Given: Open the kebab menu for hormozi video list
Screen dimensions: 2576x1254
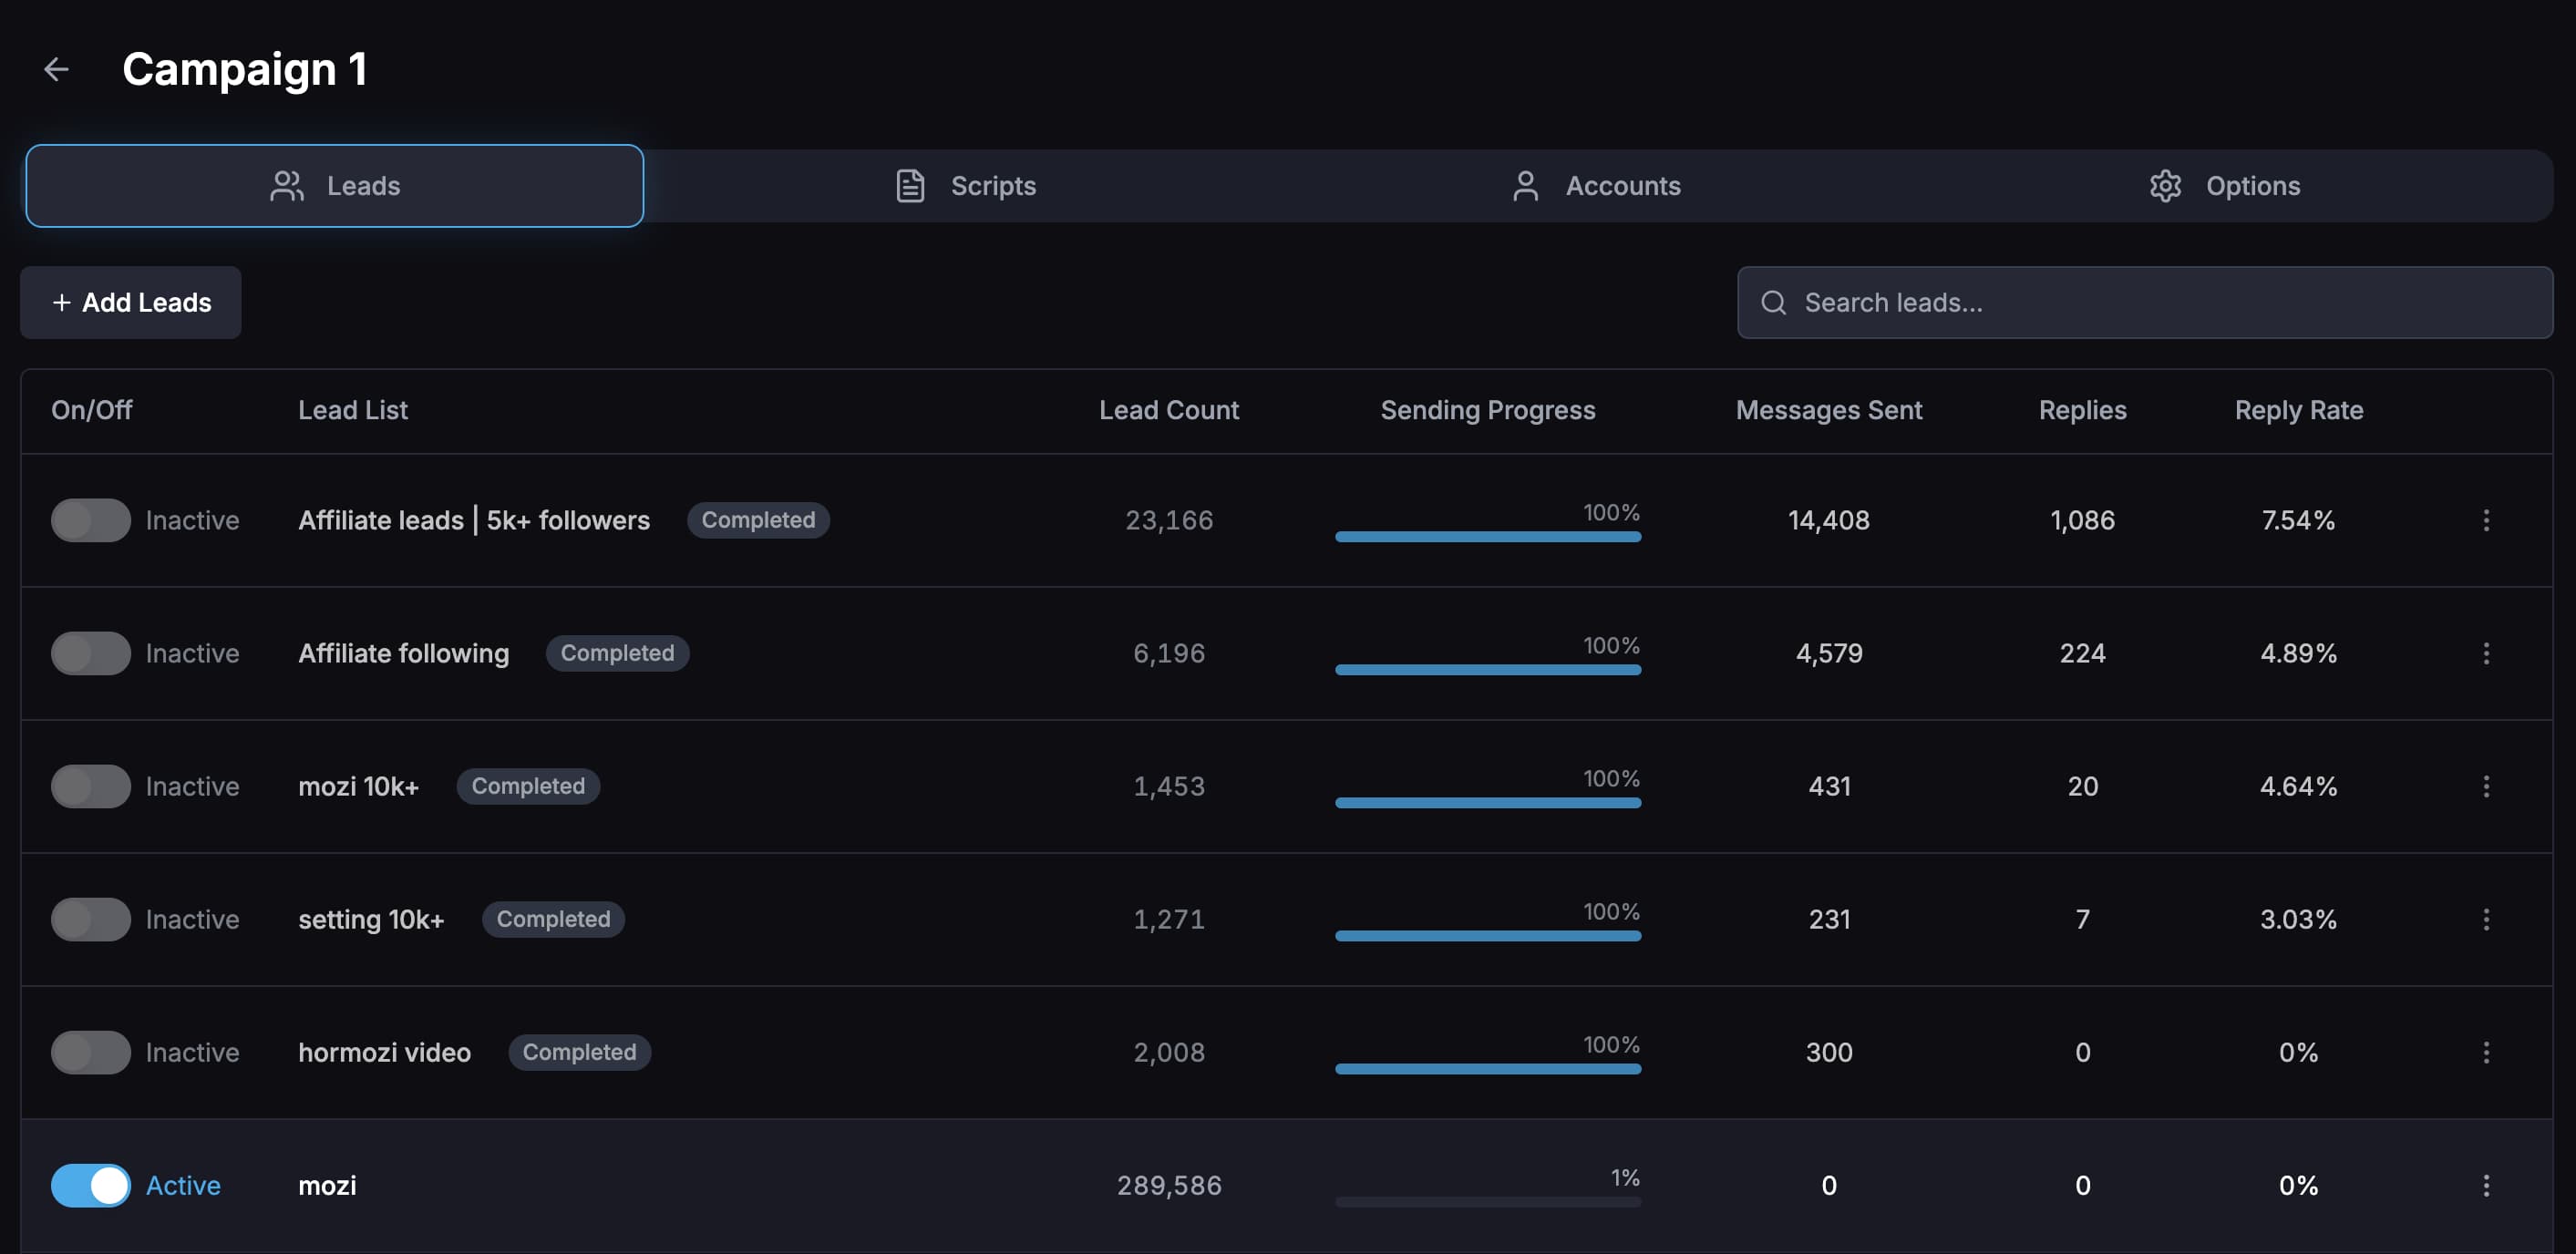Looking at the screenshot, I should pyautogui.click(x=2487, y=1052).
